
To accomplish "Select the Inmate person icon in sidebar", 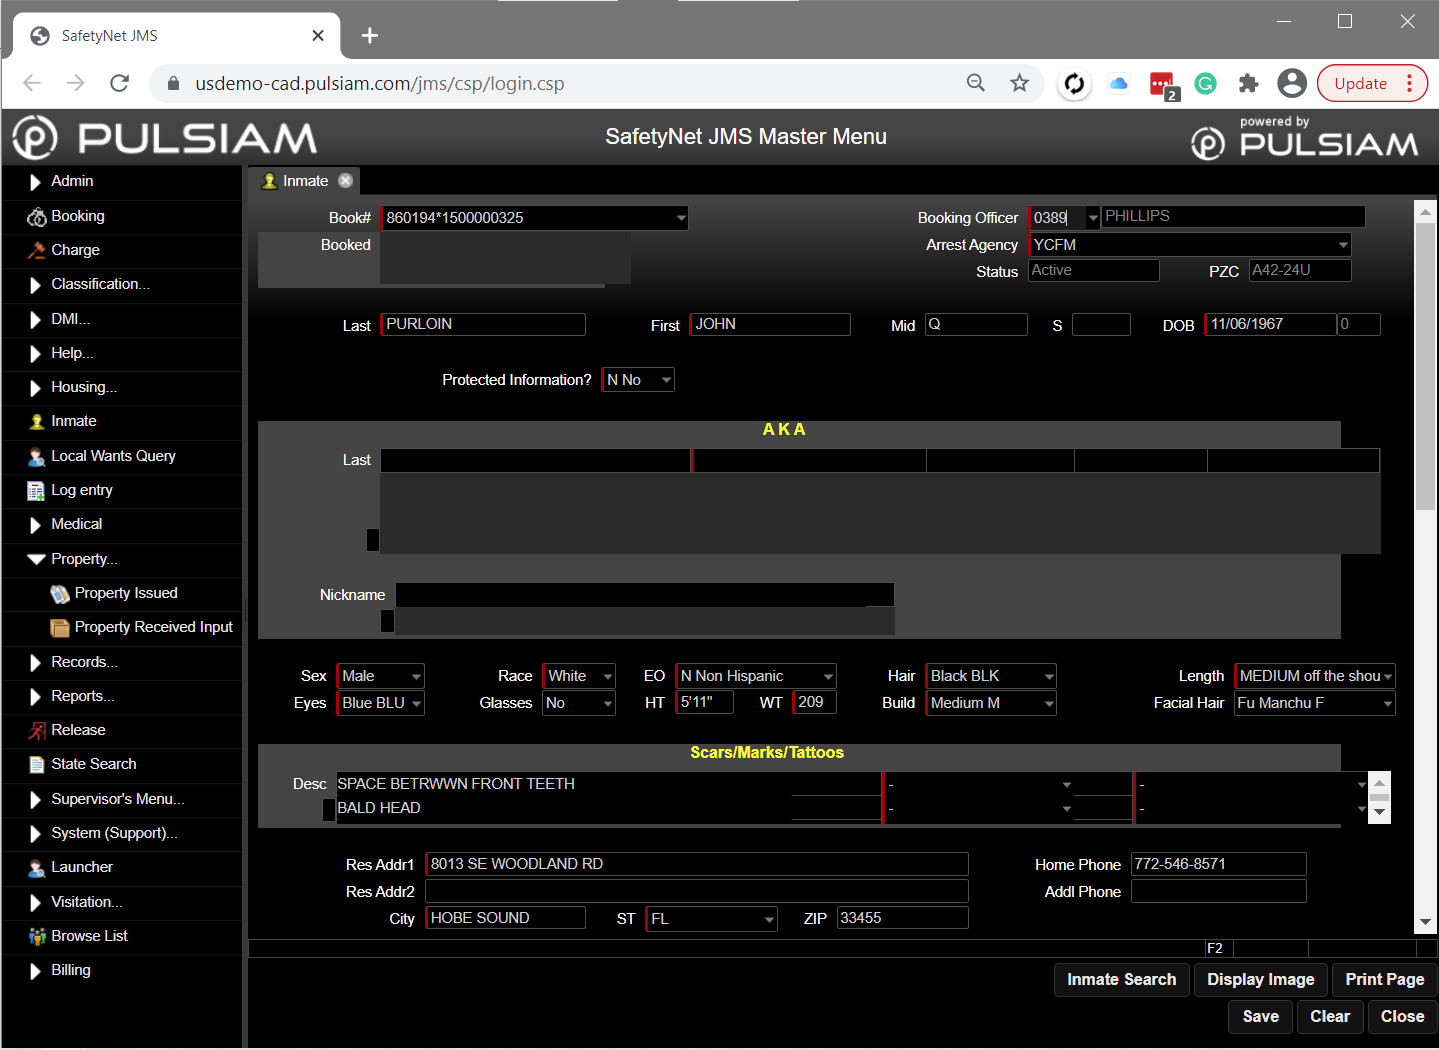I will [36, 422].
